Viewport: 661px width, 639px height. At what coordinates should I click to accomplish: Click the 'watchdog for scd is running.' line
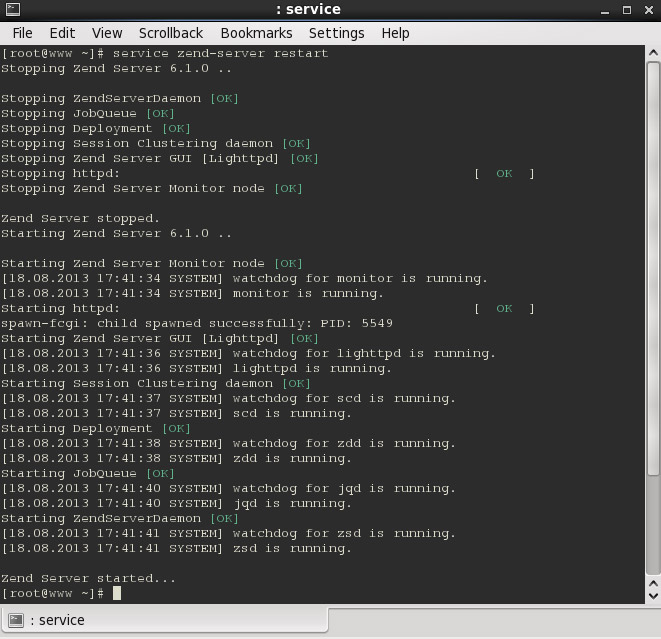[x=228, y=398]
